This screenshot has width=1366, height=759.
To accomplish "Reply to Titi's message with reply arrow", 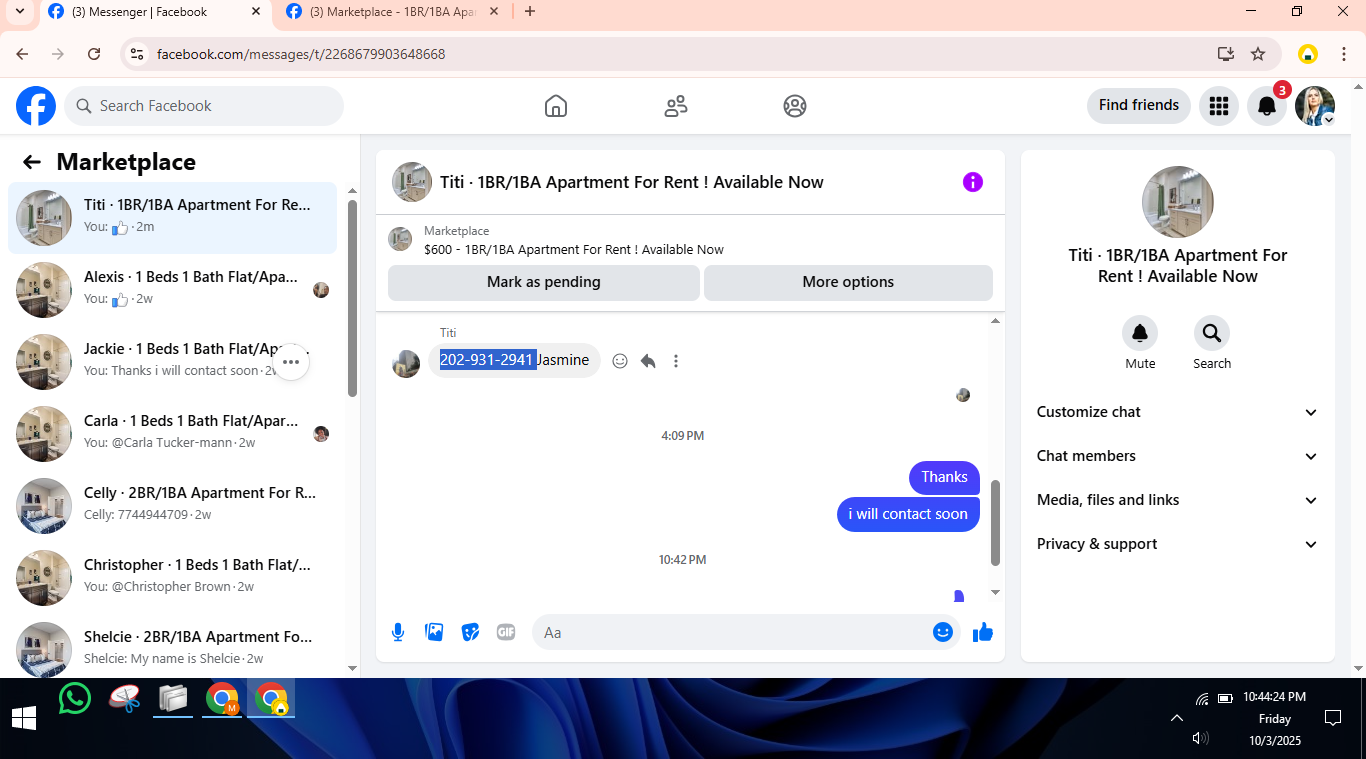I will point(648,361).
